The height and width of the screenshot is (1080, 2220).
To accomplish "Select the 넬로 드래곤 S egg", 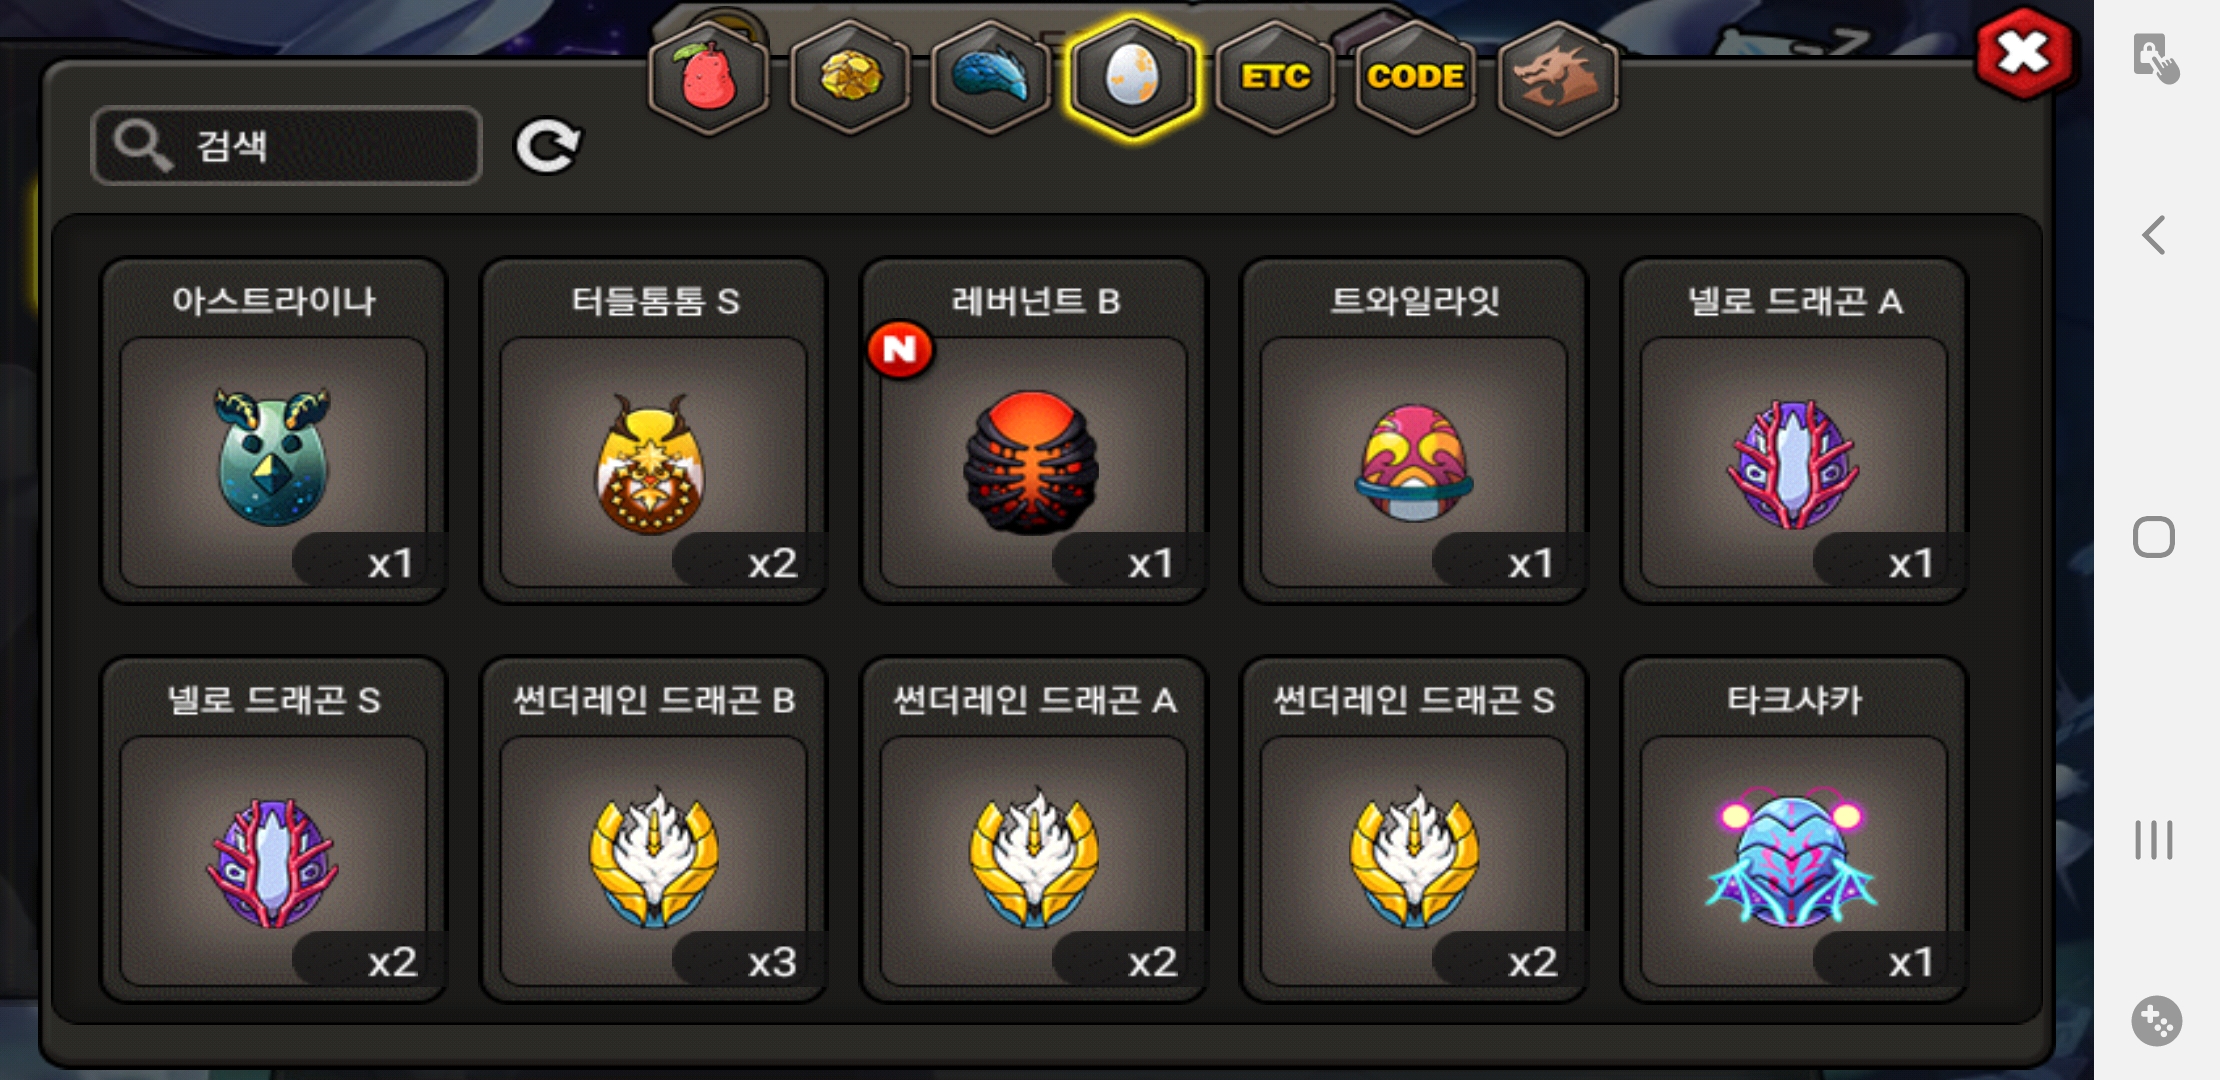I will click(x=273, y=830).
